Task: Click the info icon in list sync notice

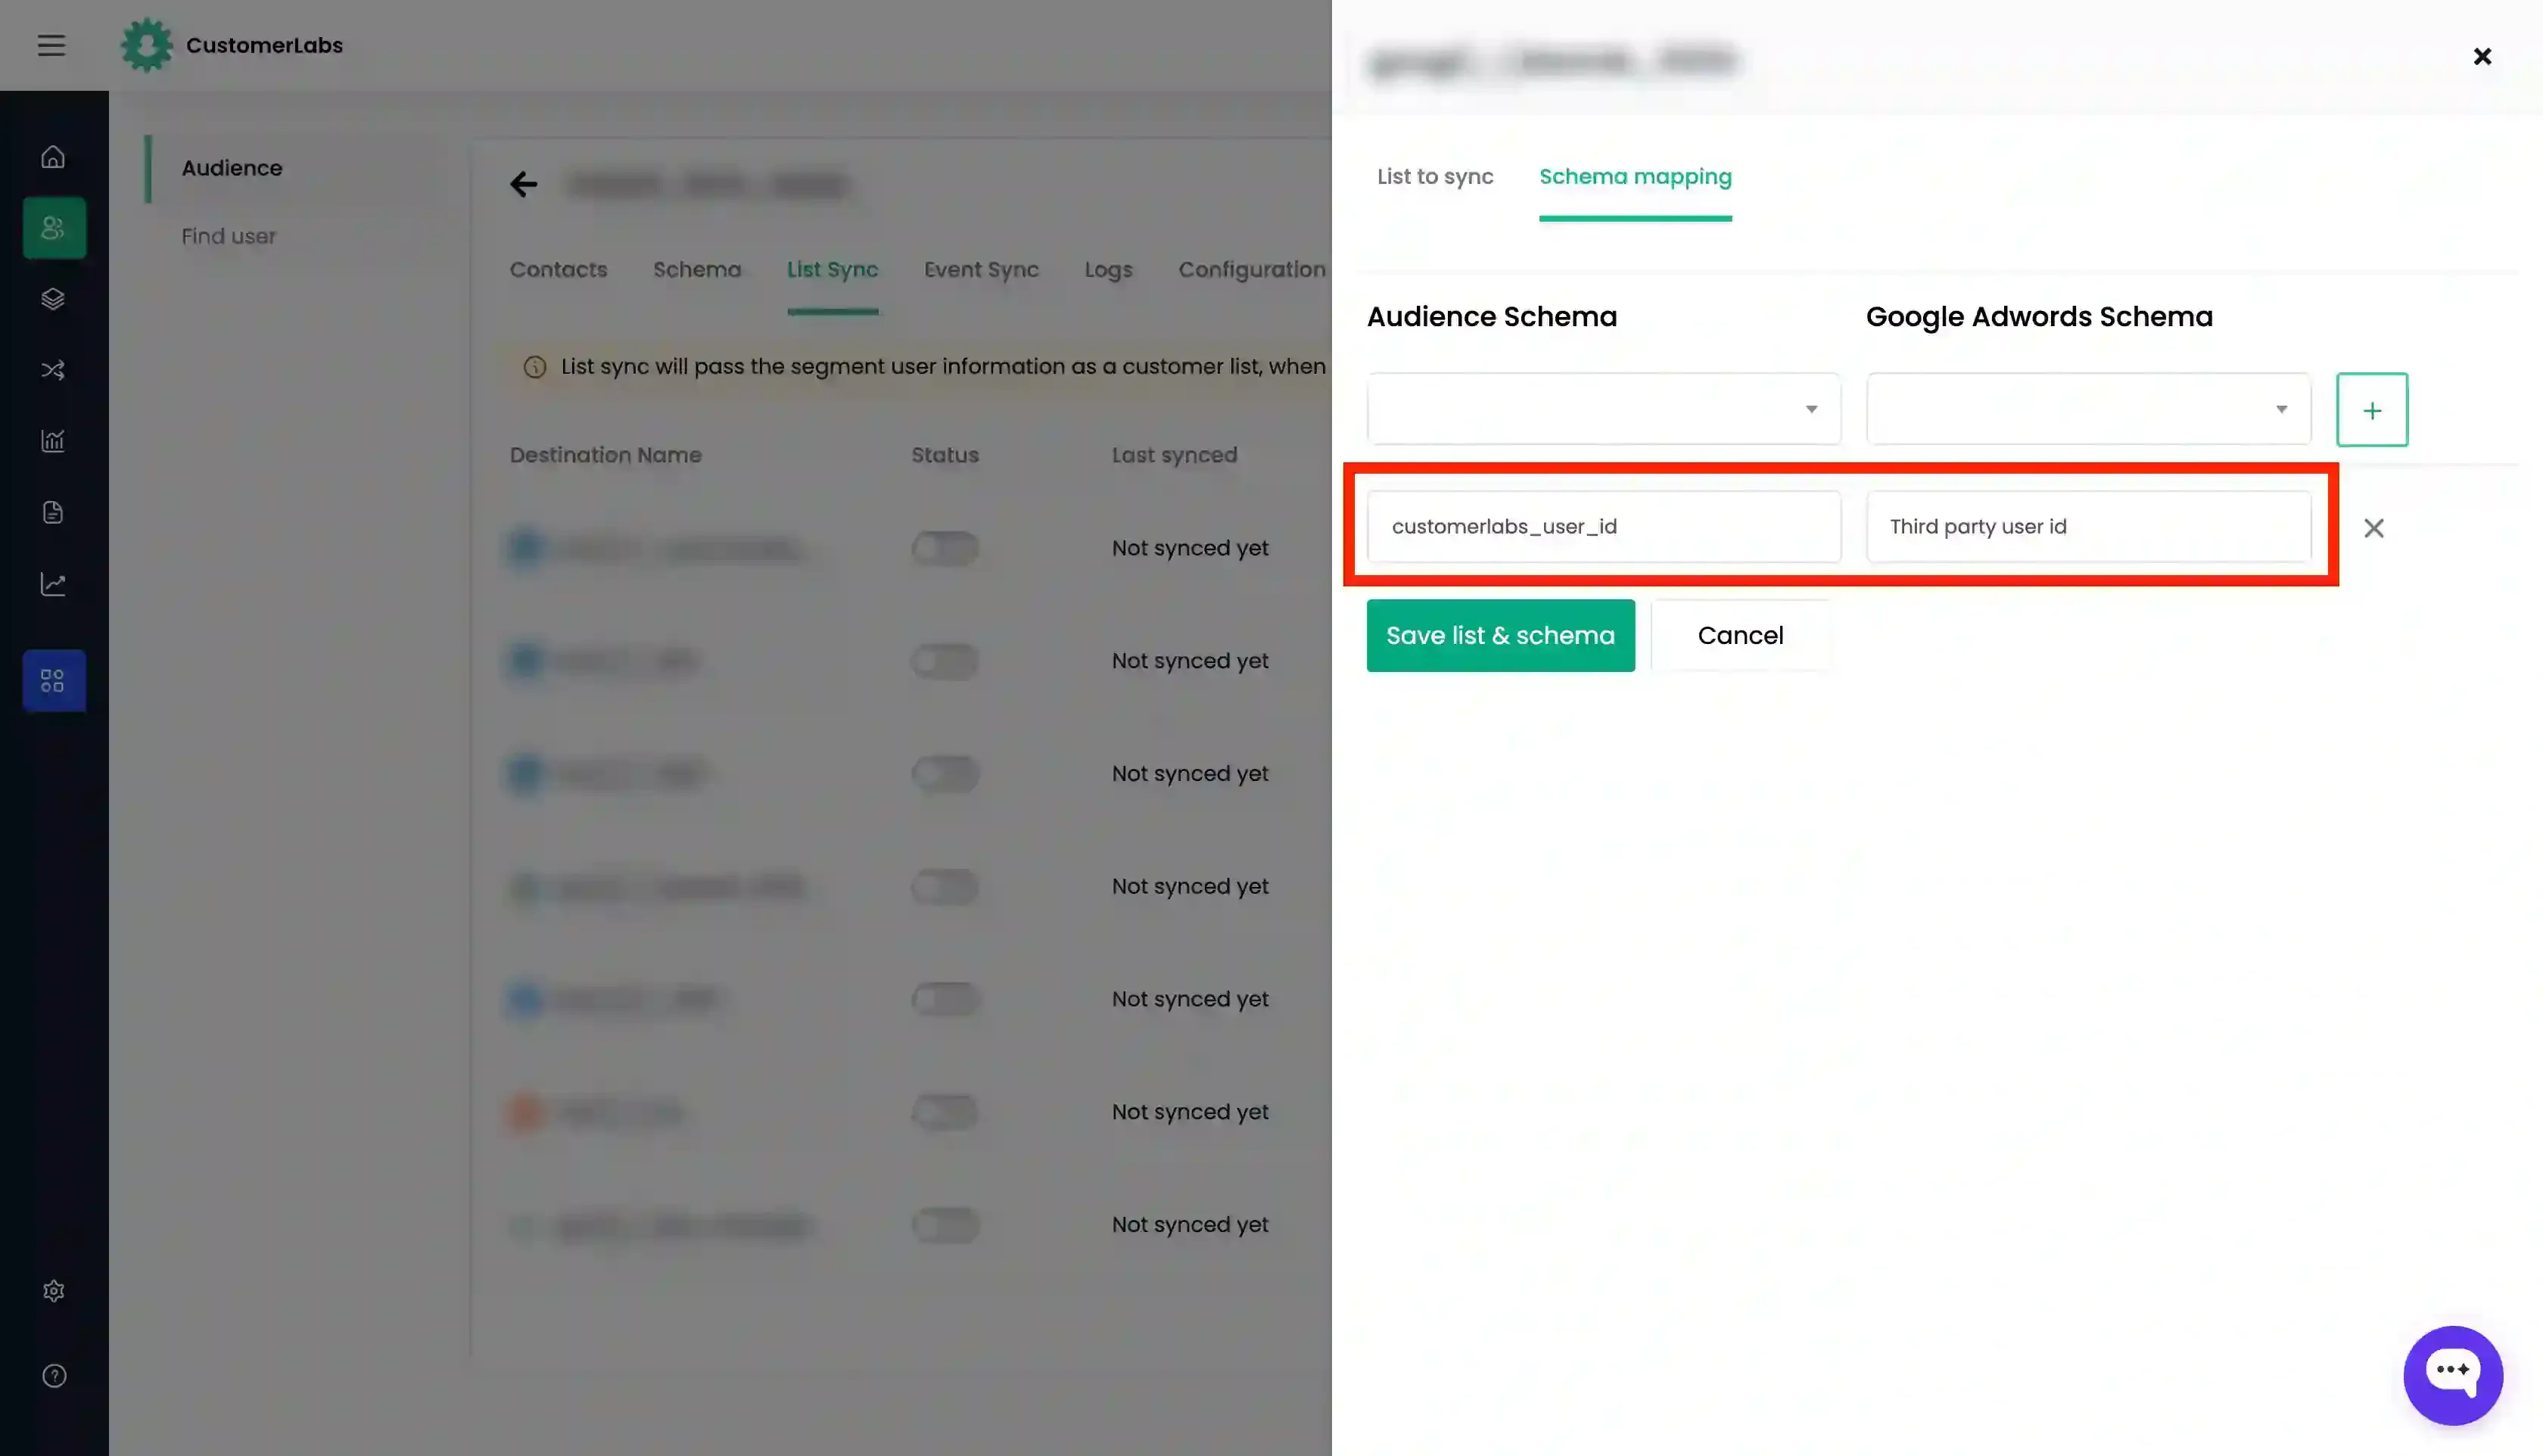Action: (x=535, y=367)
